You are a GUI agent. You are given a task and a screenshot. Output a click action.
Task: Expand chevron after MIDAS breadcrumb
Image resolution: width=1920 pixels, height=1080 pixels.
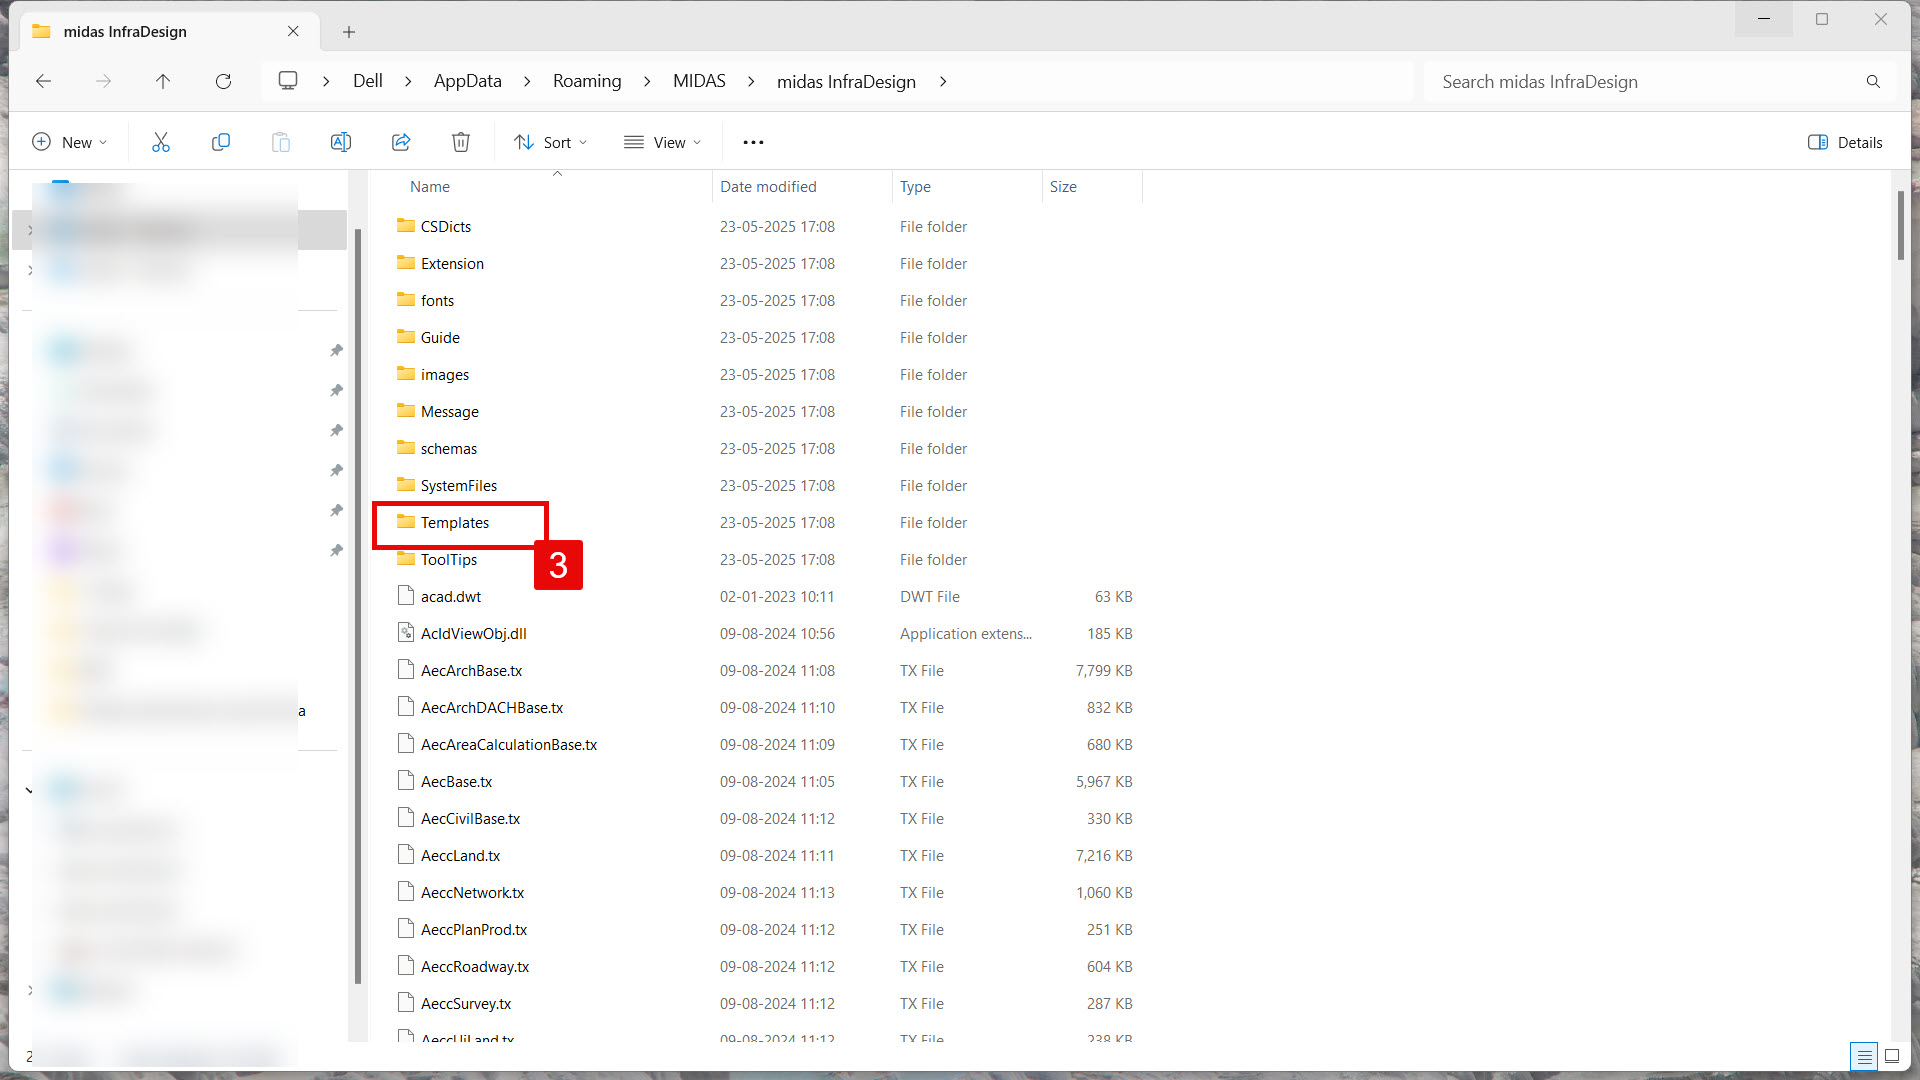(751, 81)
